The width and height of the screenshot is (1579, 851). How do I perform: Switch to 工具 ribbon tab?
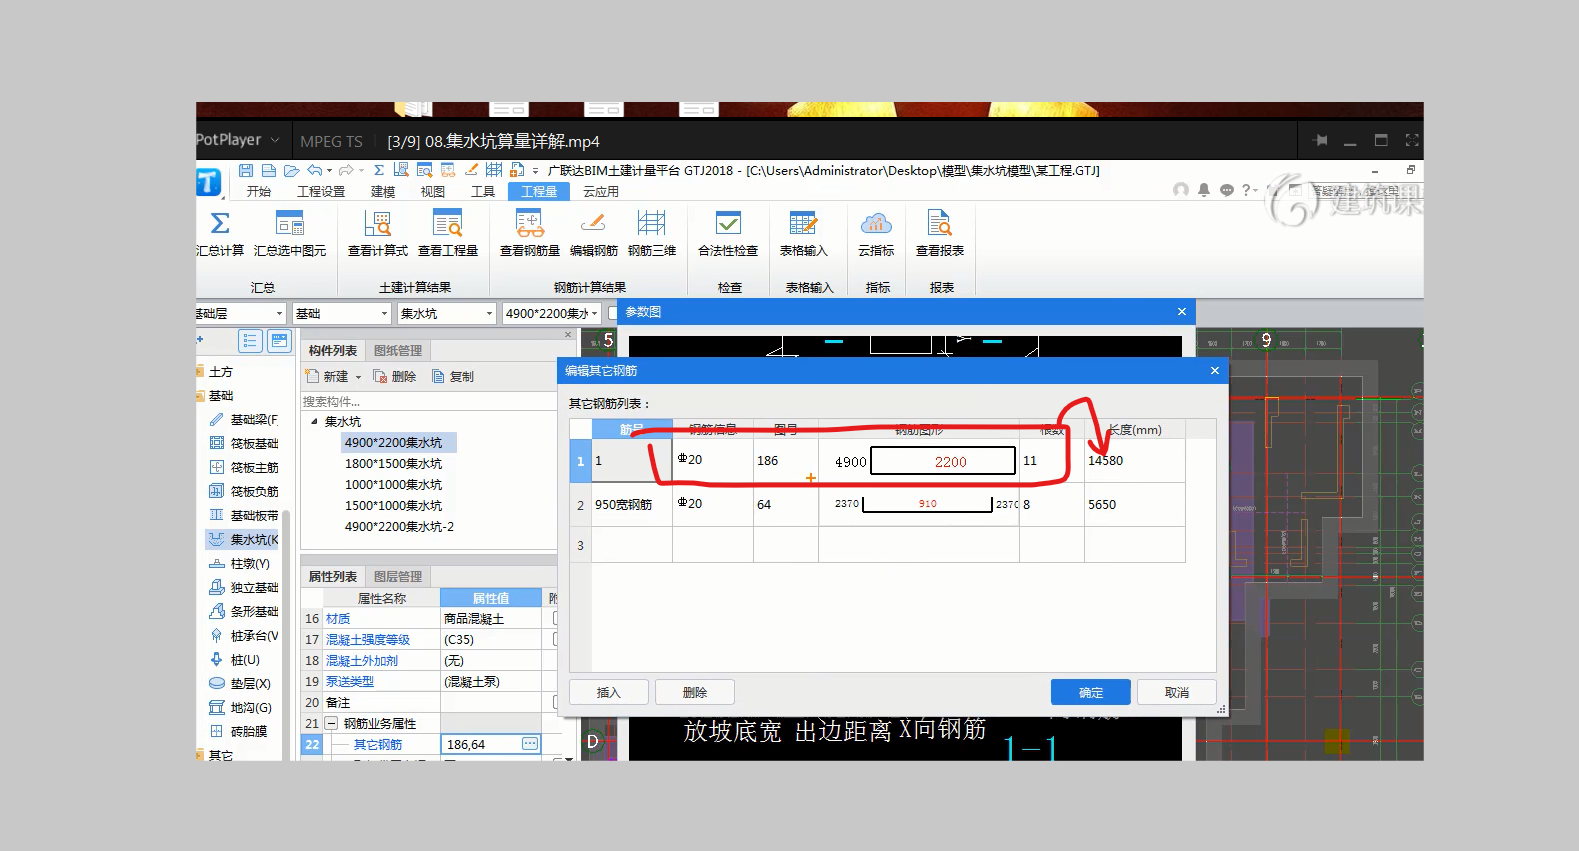point(483,191)
